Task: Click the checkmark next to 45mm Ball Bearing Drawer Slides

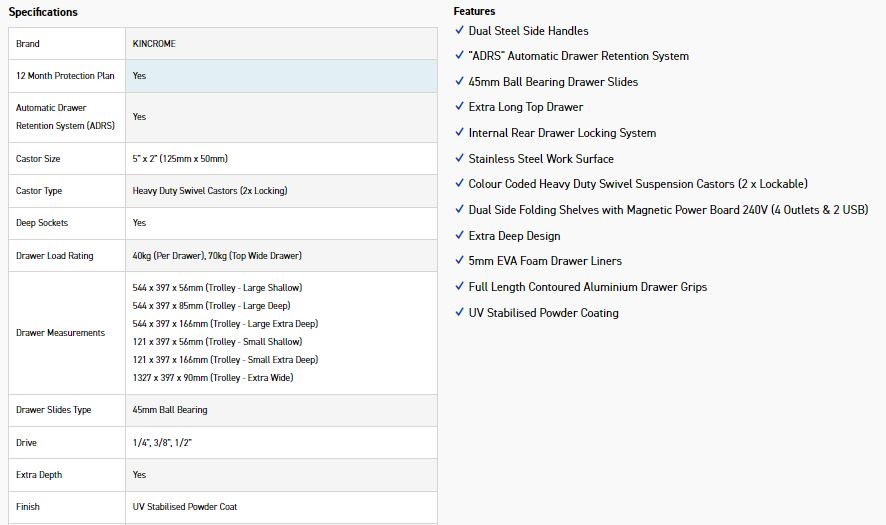Action: (459, 82)
